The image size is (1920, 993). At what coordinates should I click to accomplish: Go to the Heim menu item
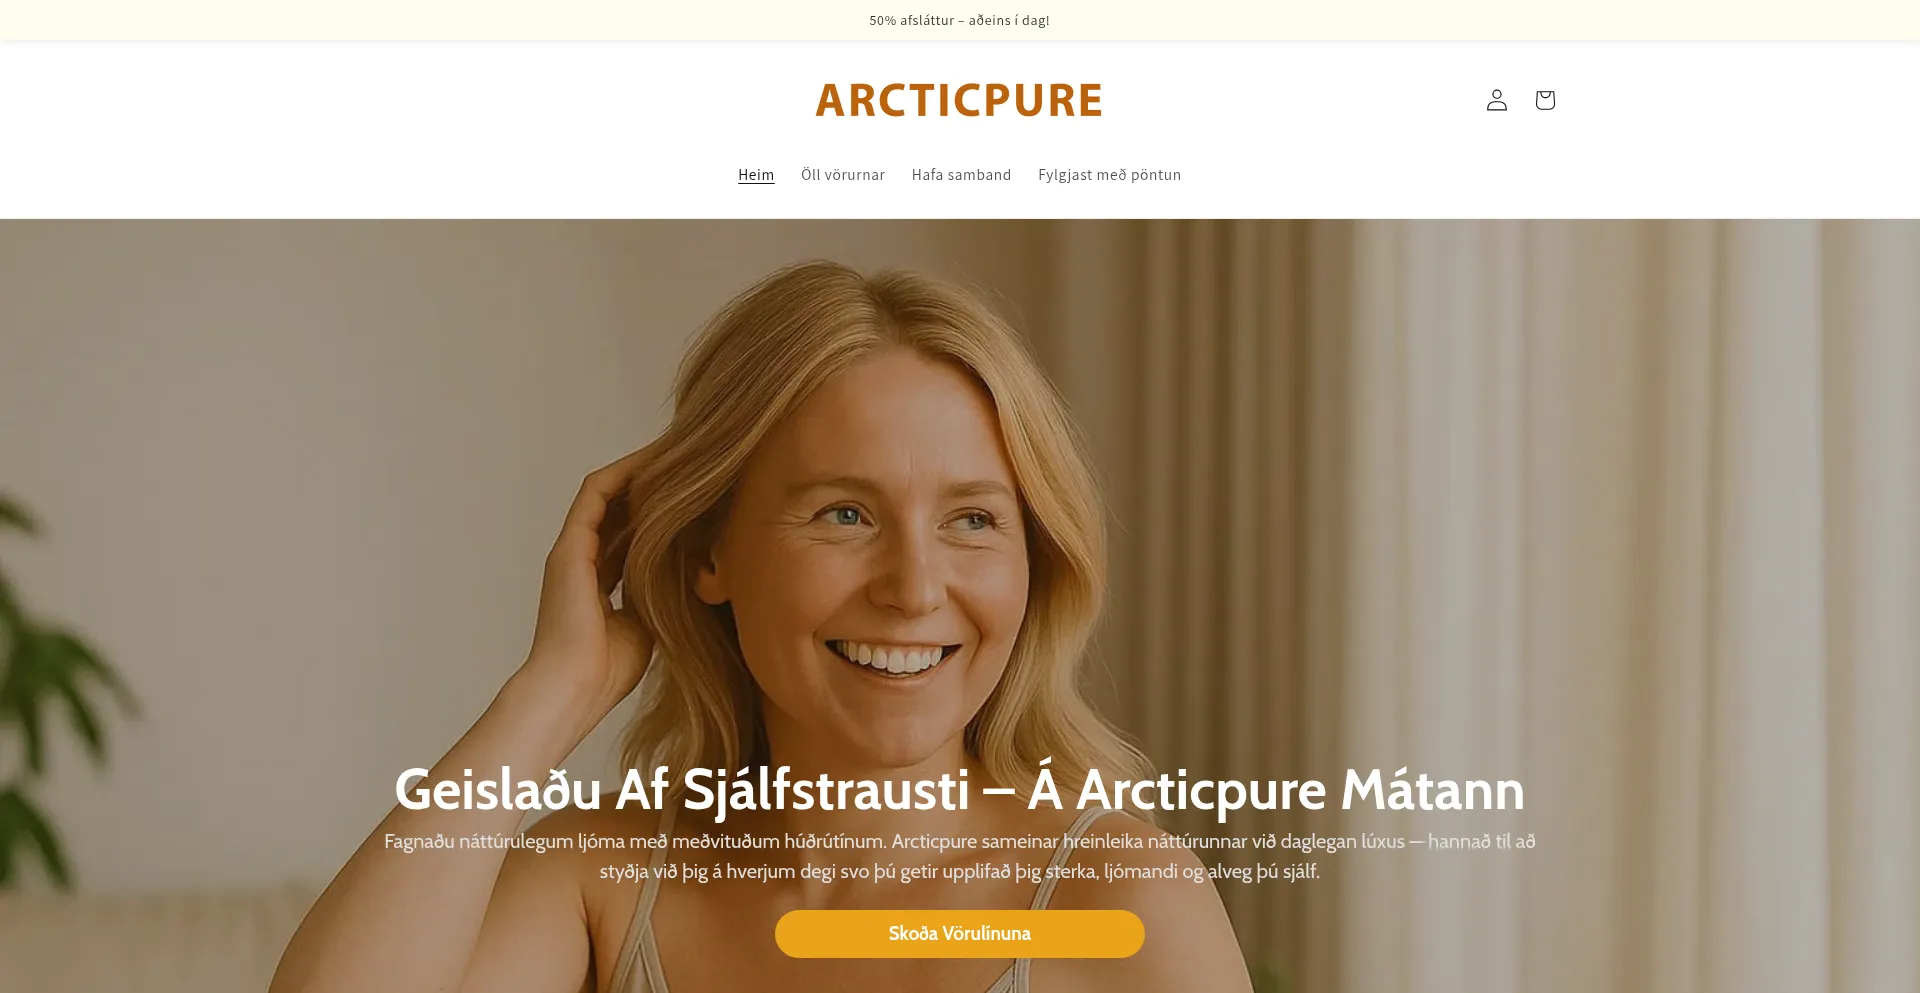click(x=756, y=175)
